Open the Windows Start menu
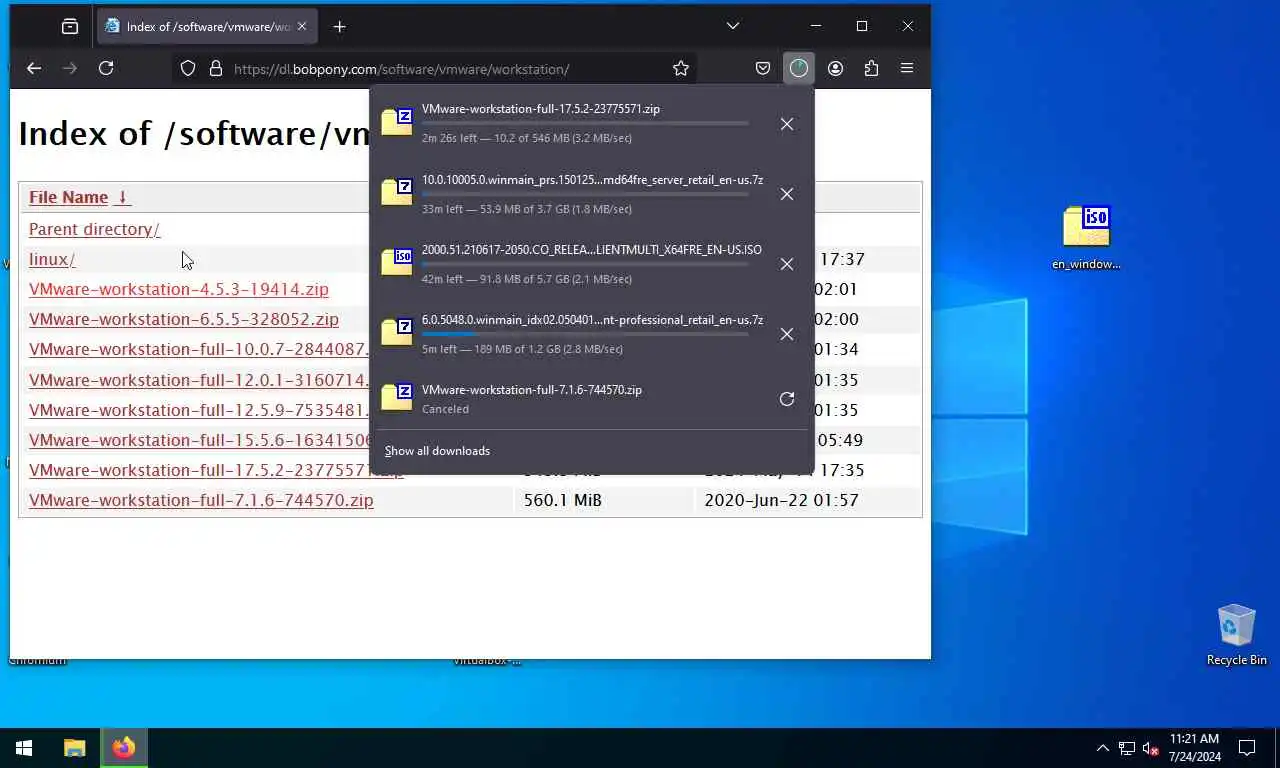Viewport: 1280px width, 768px height. (24, 748)
